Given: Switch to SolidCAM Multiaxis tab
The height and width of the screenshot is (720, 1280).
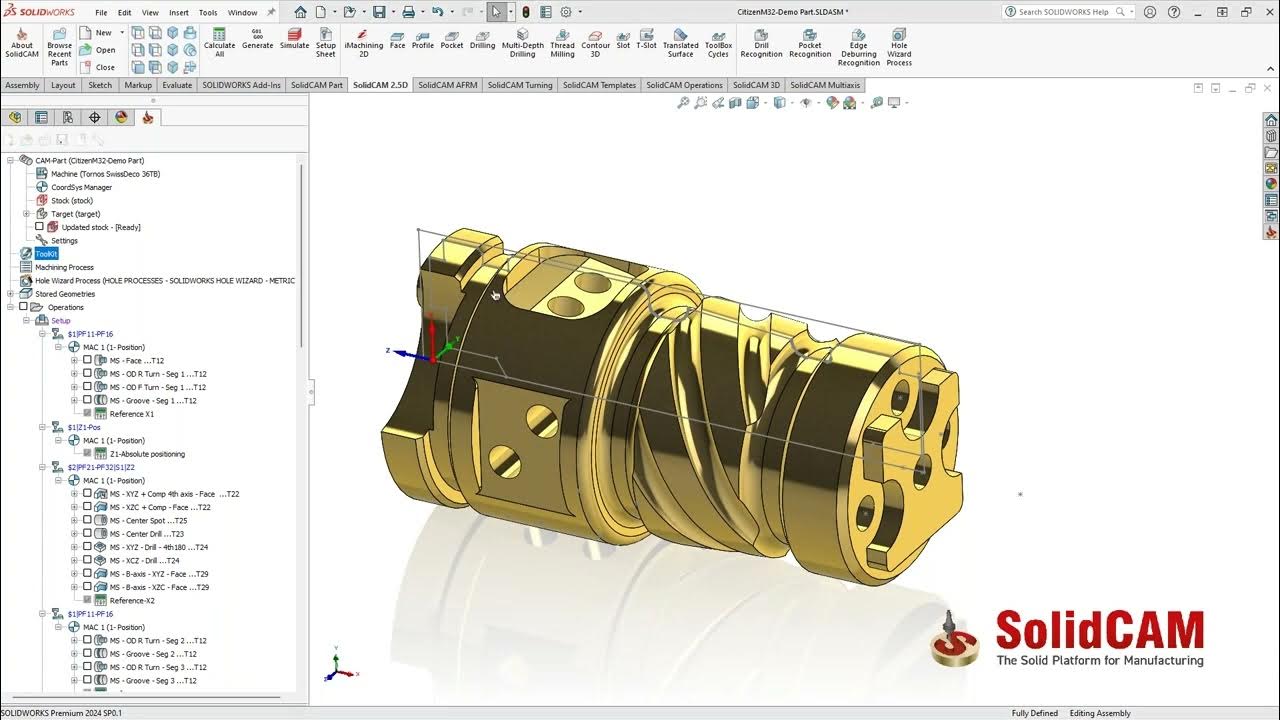Looking at the screenshot, I should click(x=825, y=85).
